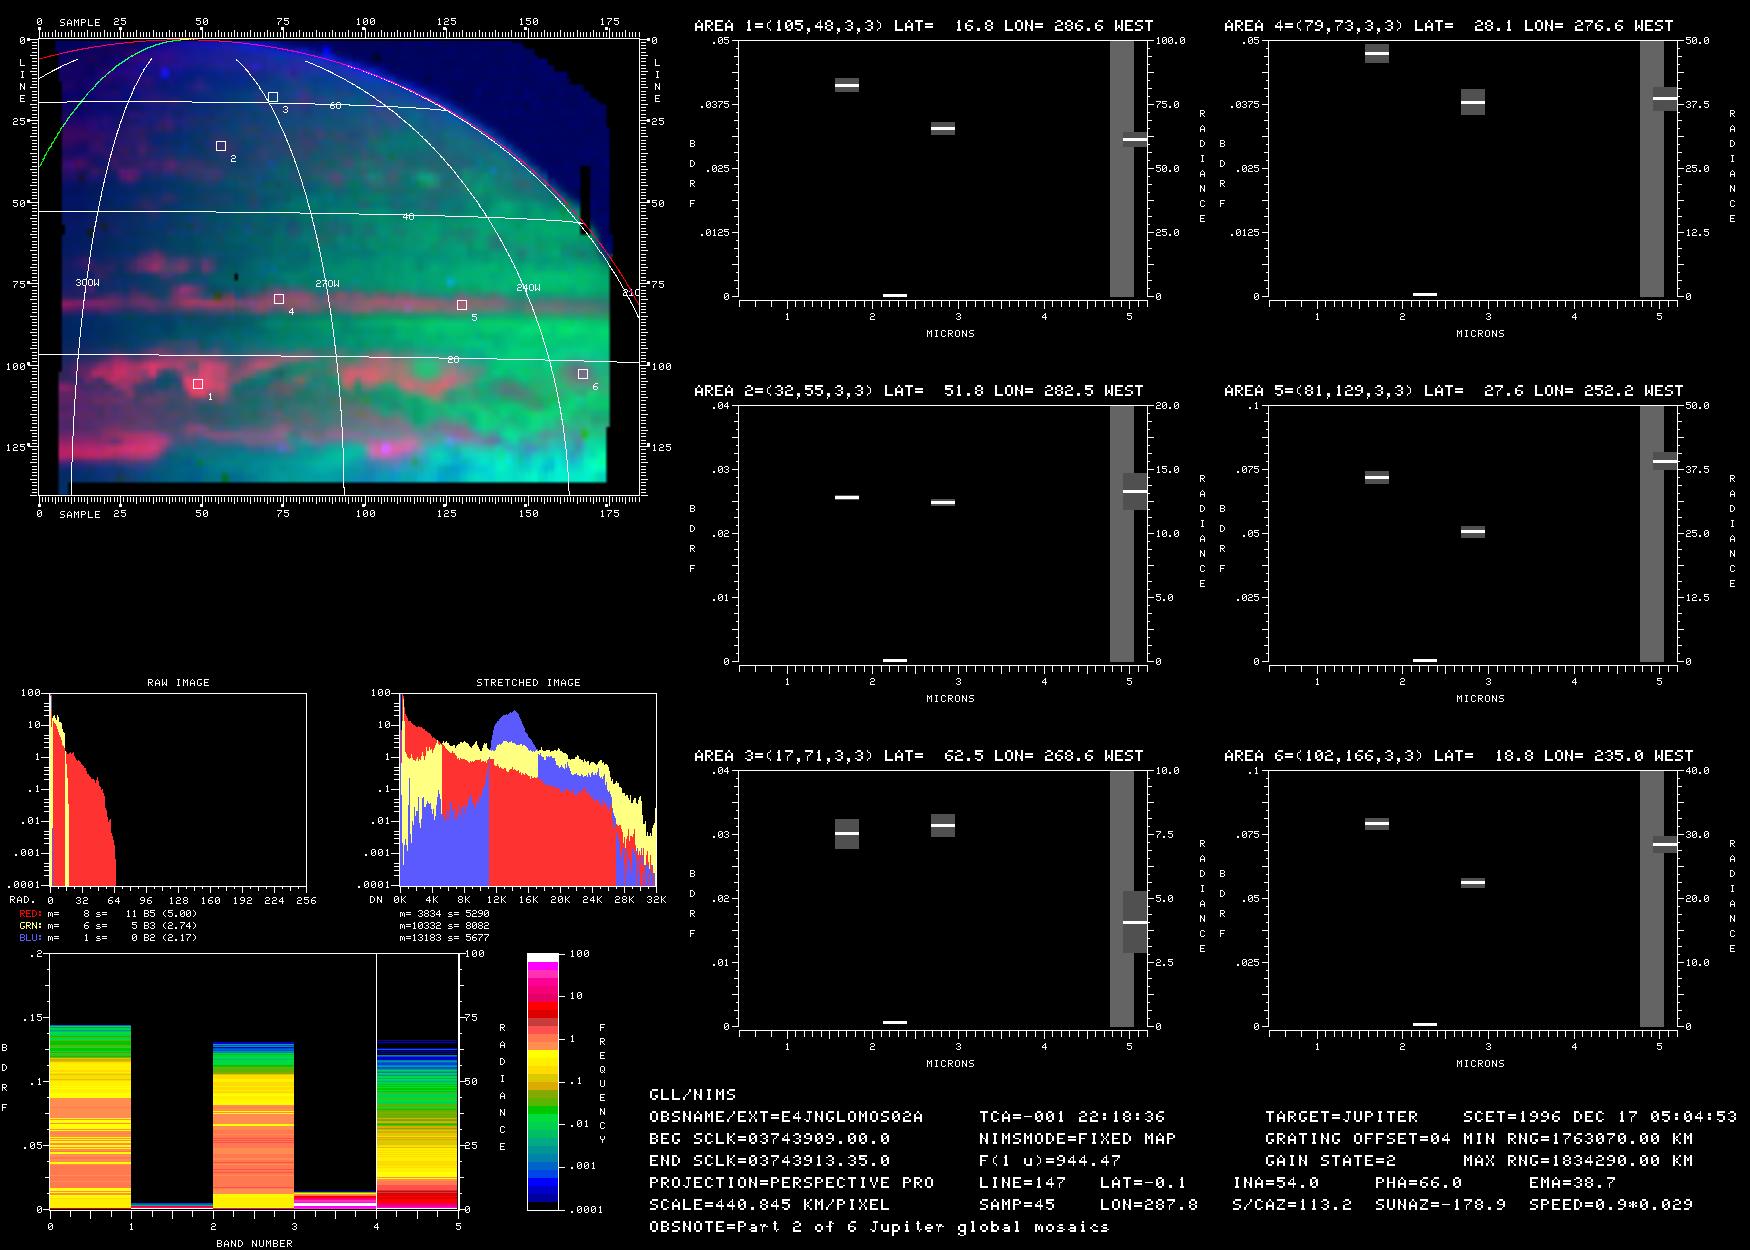Click the 270W longitude label on the map
This screenshot has height=1250, width=1750.
[x=327, y=285]
